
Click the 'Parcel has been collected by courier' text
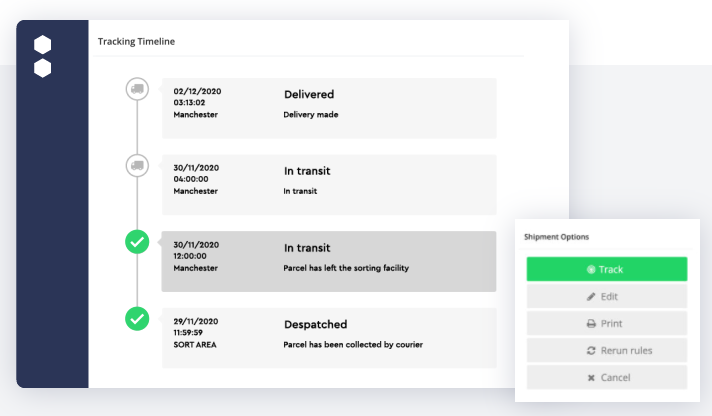353,345
